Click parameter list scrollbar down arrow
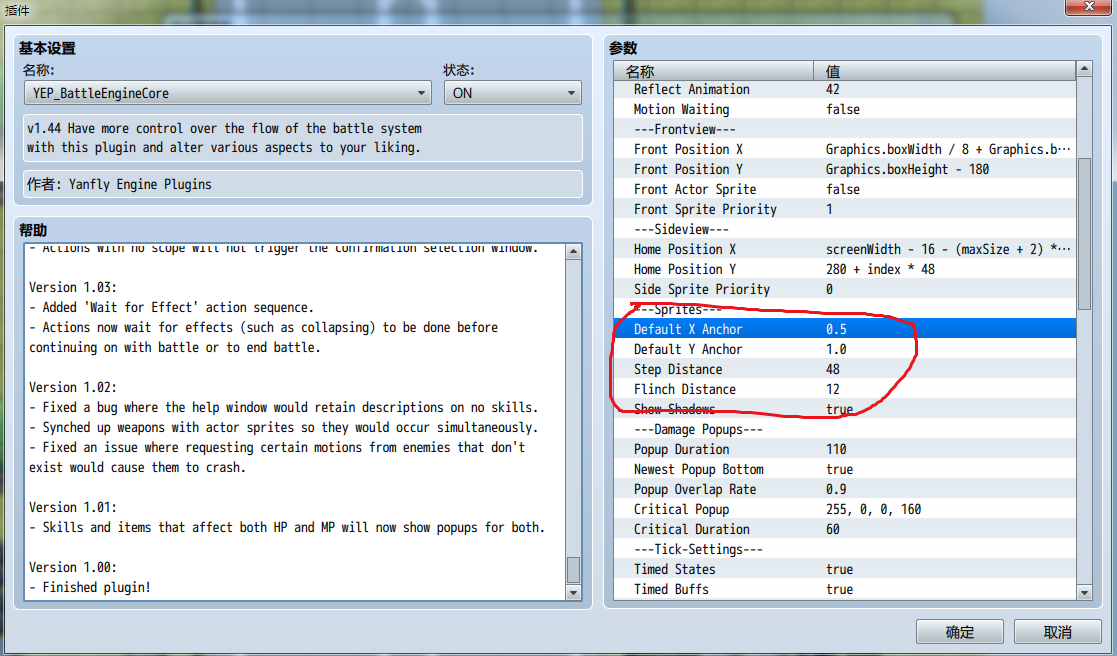 (1084, 593)
